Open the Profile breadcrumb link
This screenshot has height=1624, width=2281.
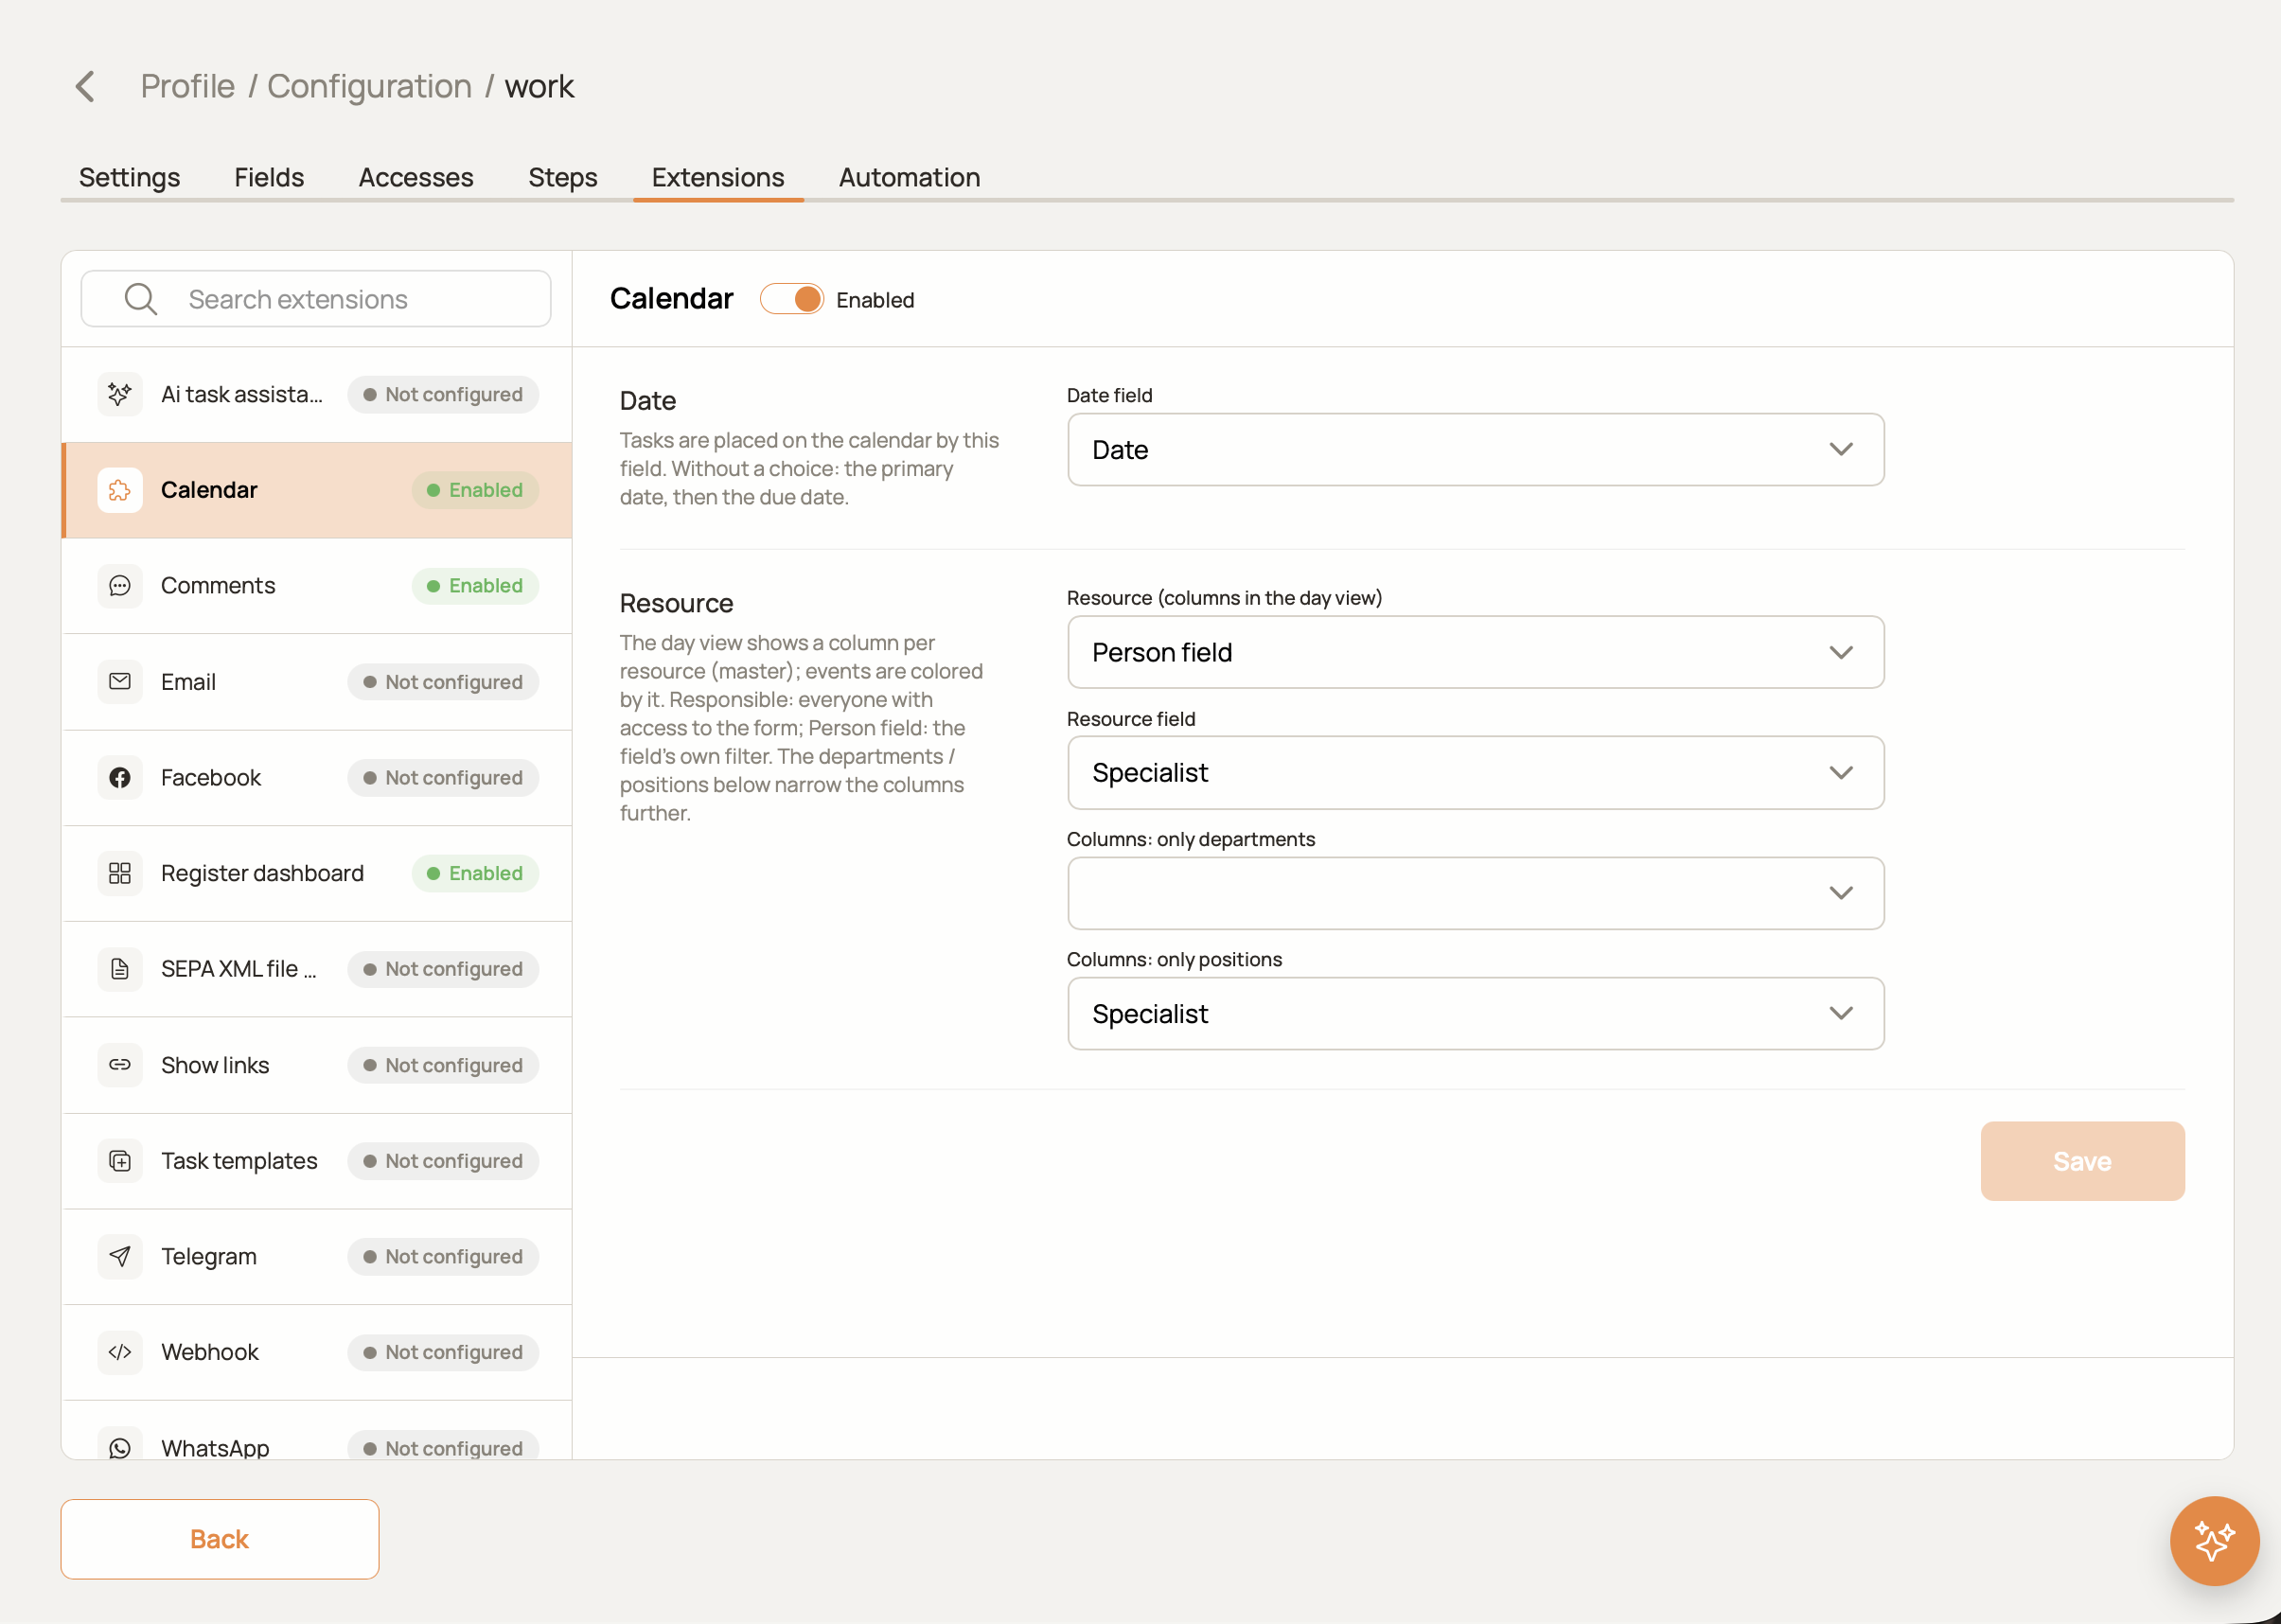click(x=188, y=86)
